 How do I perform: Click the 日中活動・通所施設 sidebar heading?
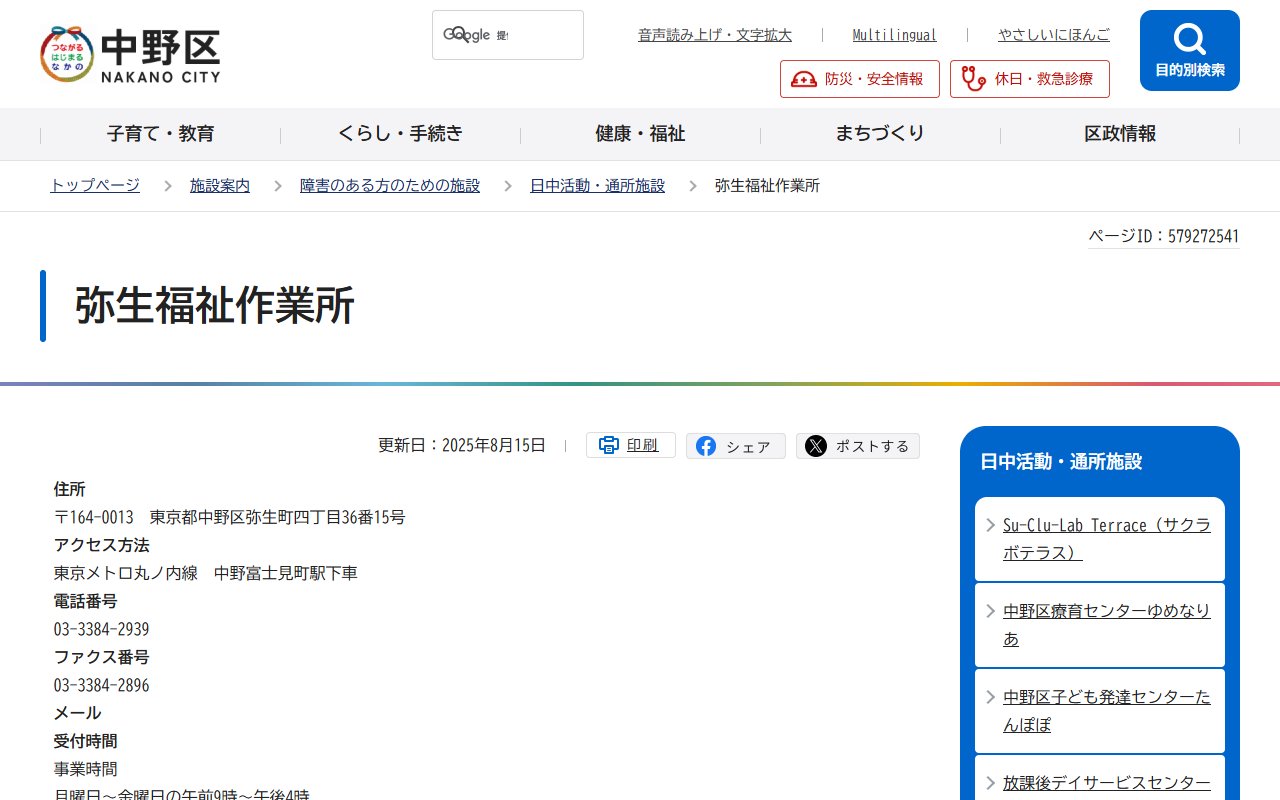[1061, 462]
